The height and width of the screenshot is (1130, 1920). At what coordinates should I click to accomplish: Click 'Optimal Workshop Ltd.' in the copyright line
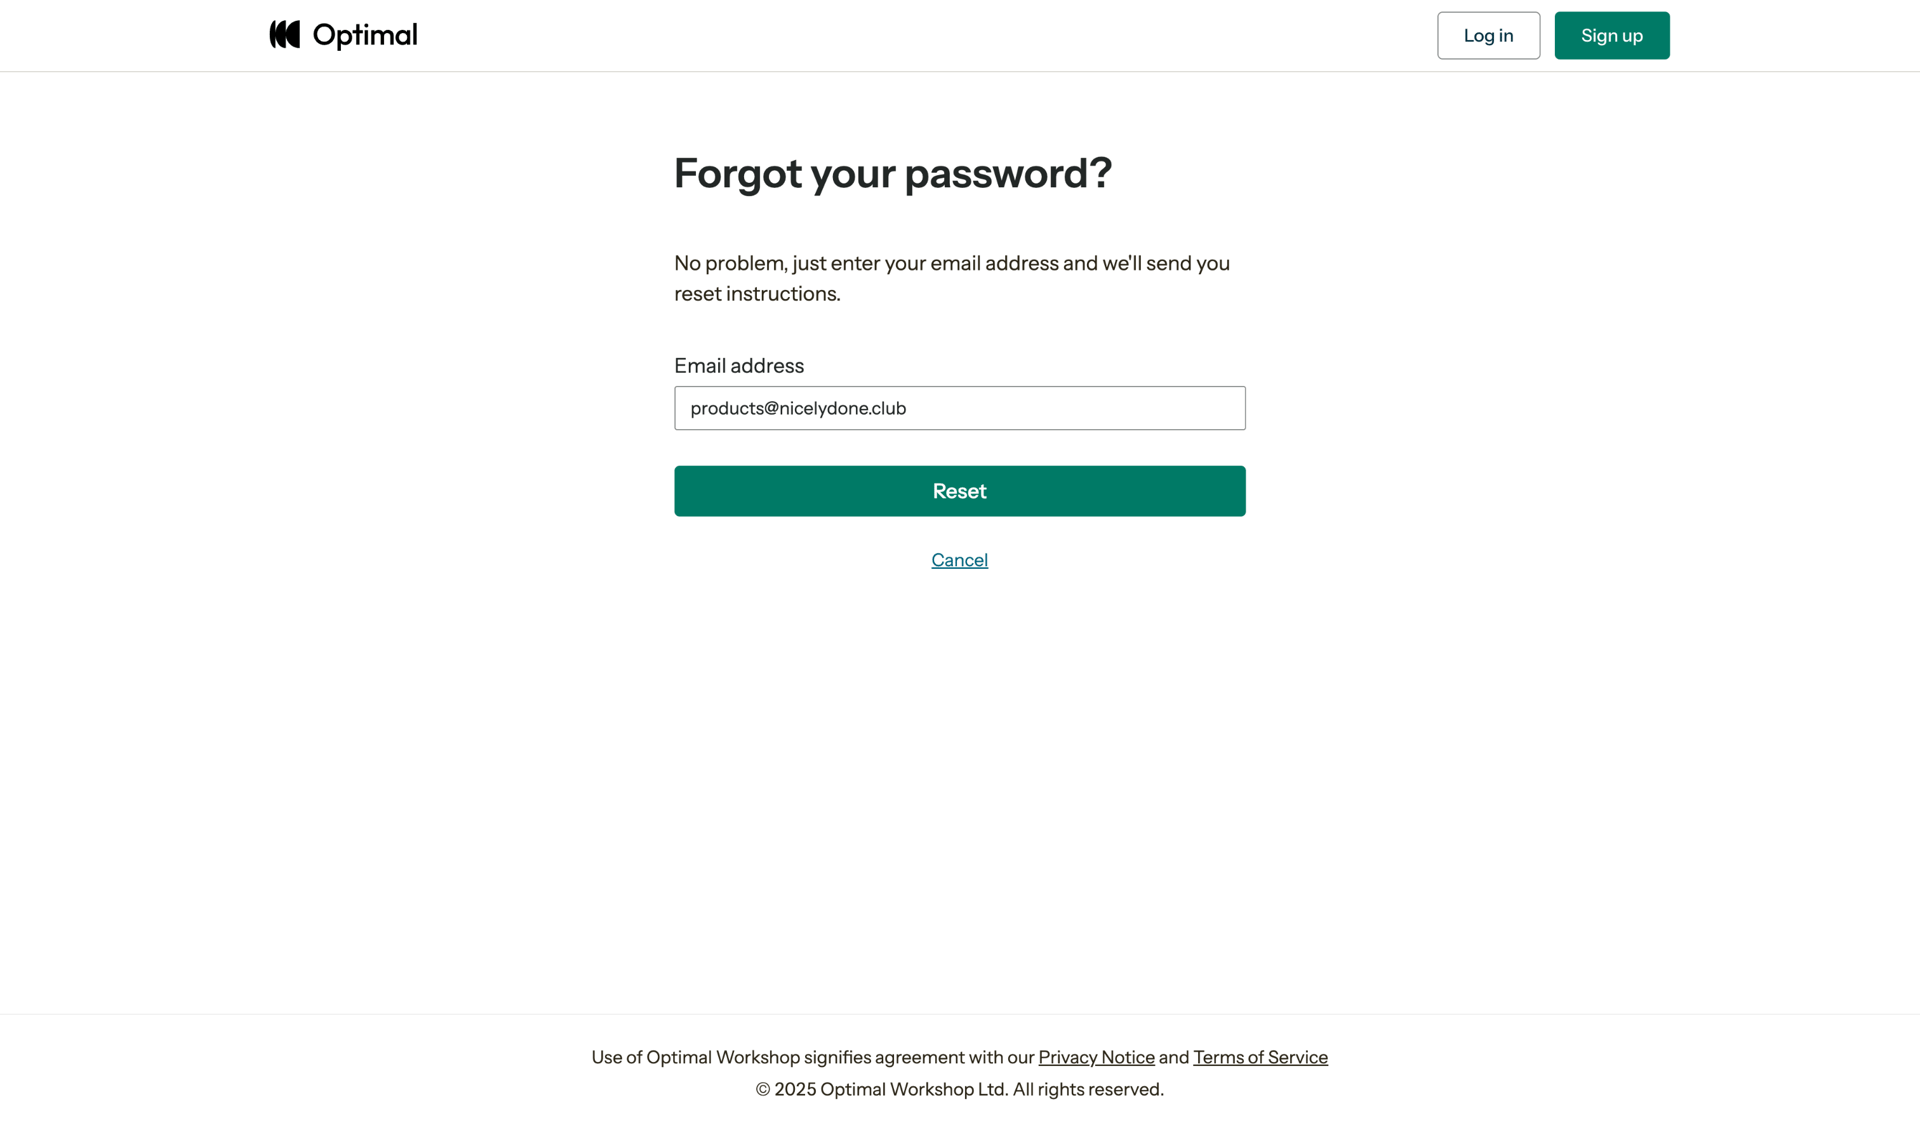tap(914, 1089)
